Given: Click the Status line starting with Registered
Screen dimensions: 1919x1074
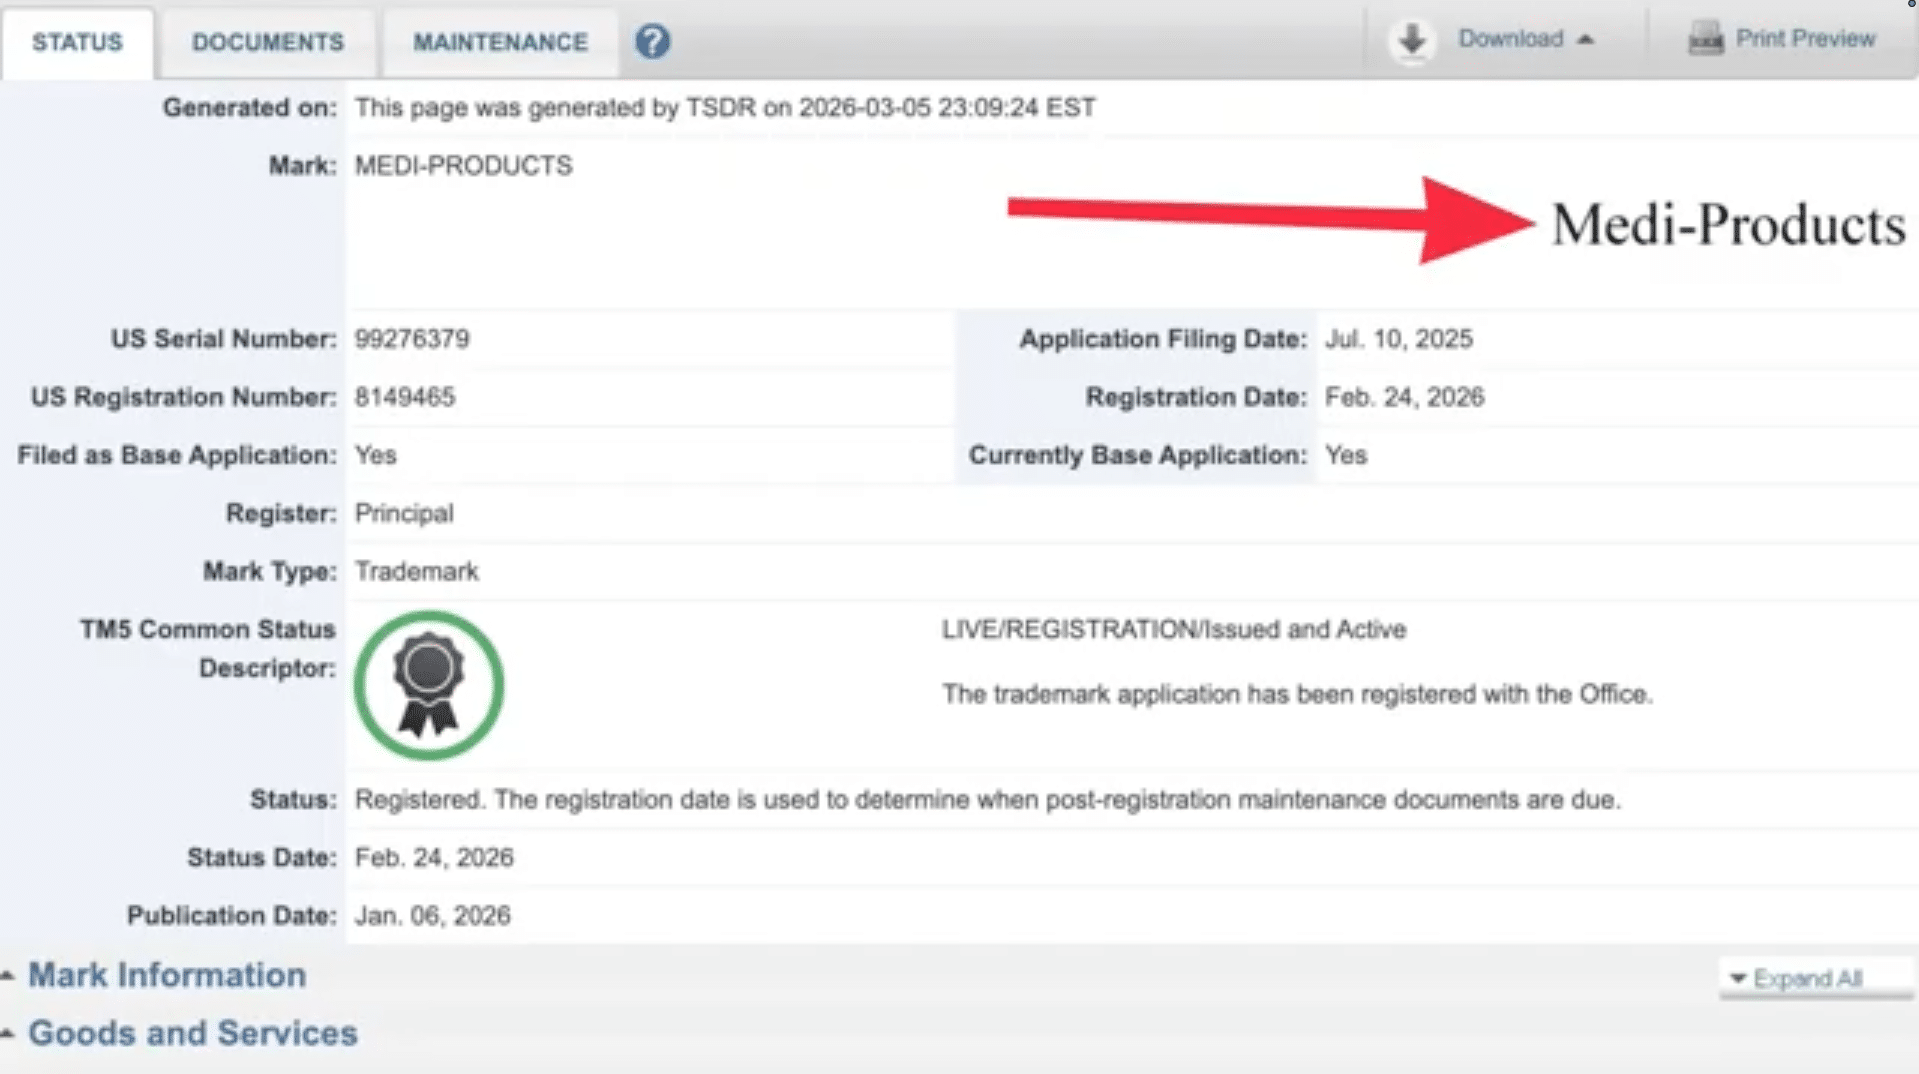Looking at the screenshot, I should click(x=987, y=800).
